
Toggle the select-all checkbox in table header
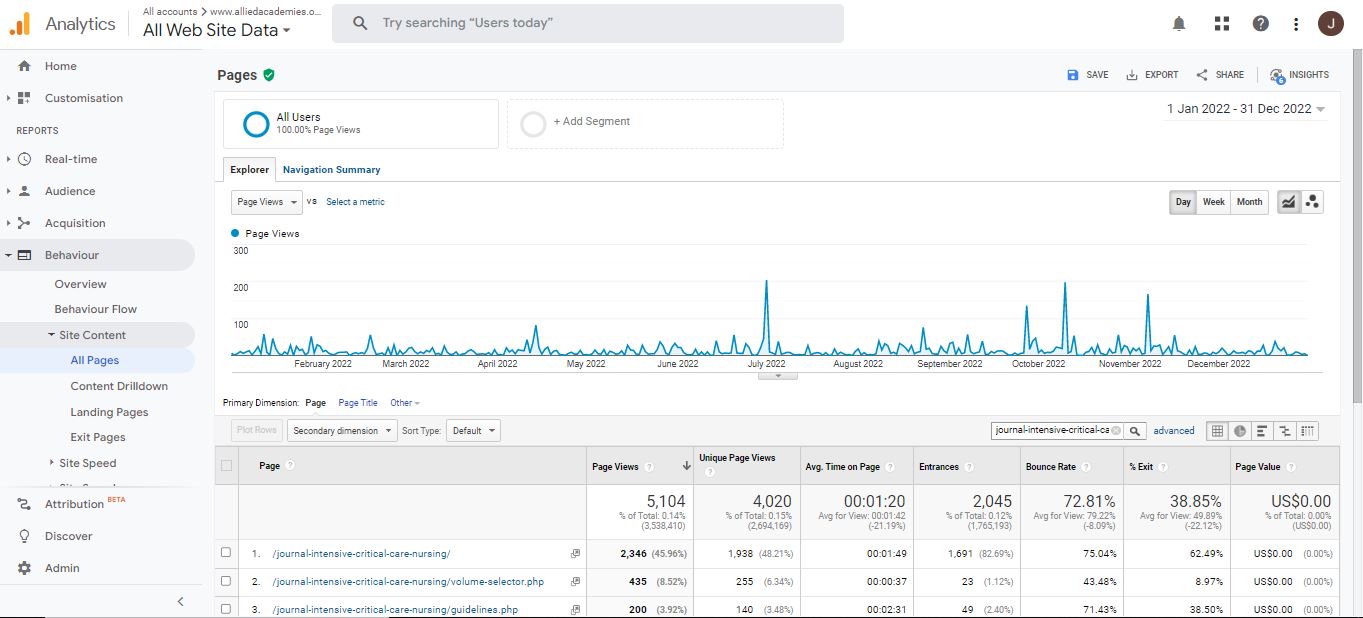point(226,466)
